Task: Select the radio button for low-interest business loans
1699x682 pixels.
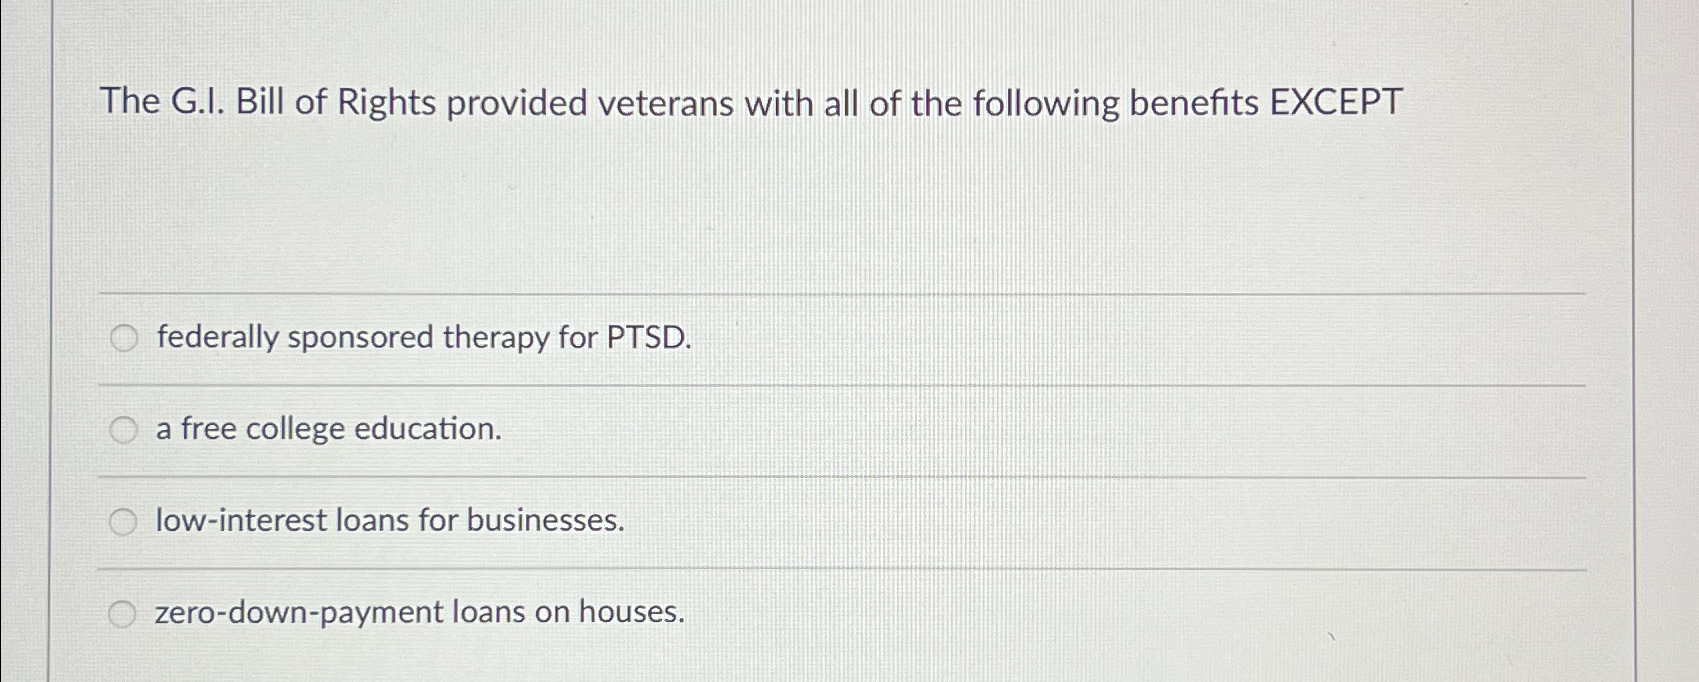Action: point(123,521)
